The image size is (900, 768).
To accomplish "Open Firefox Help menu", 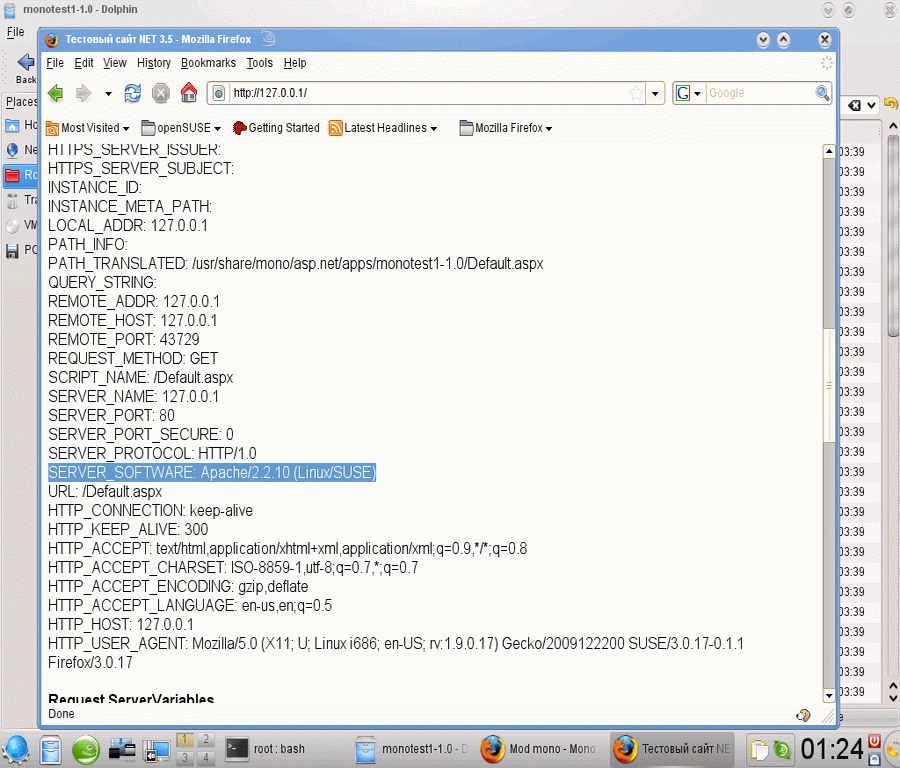I will click(x=295, y=63).
